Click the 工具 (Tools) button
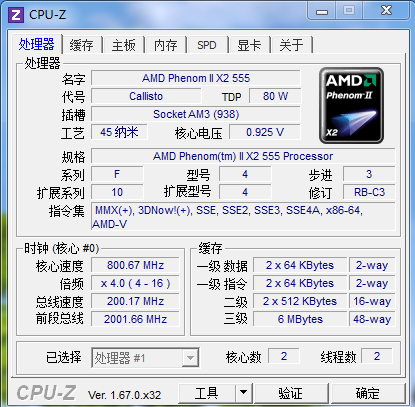The height and width of the screenshot is (407, 415). 207,393
